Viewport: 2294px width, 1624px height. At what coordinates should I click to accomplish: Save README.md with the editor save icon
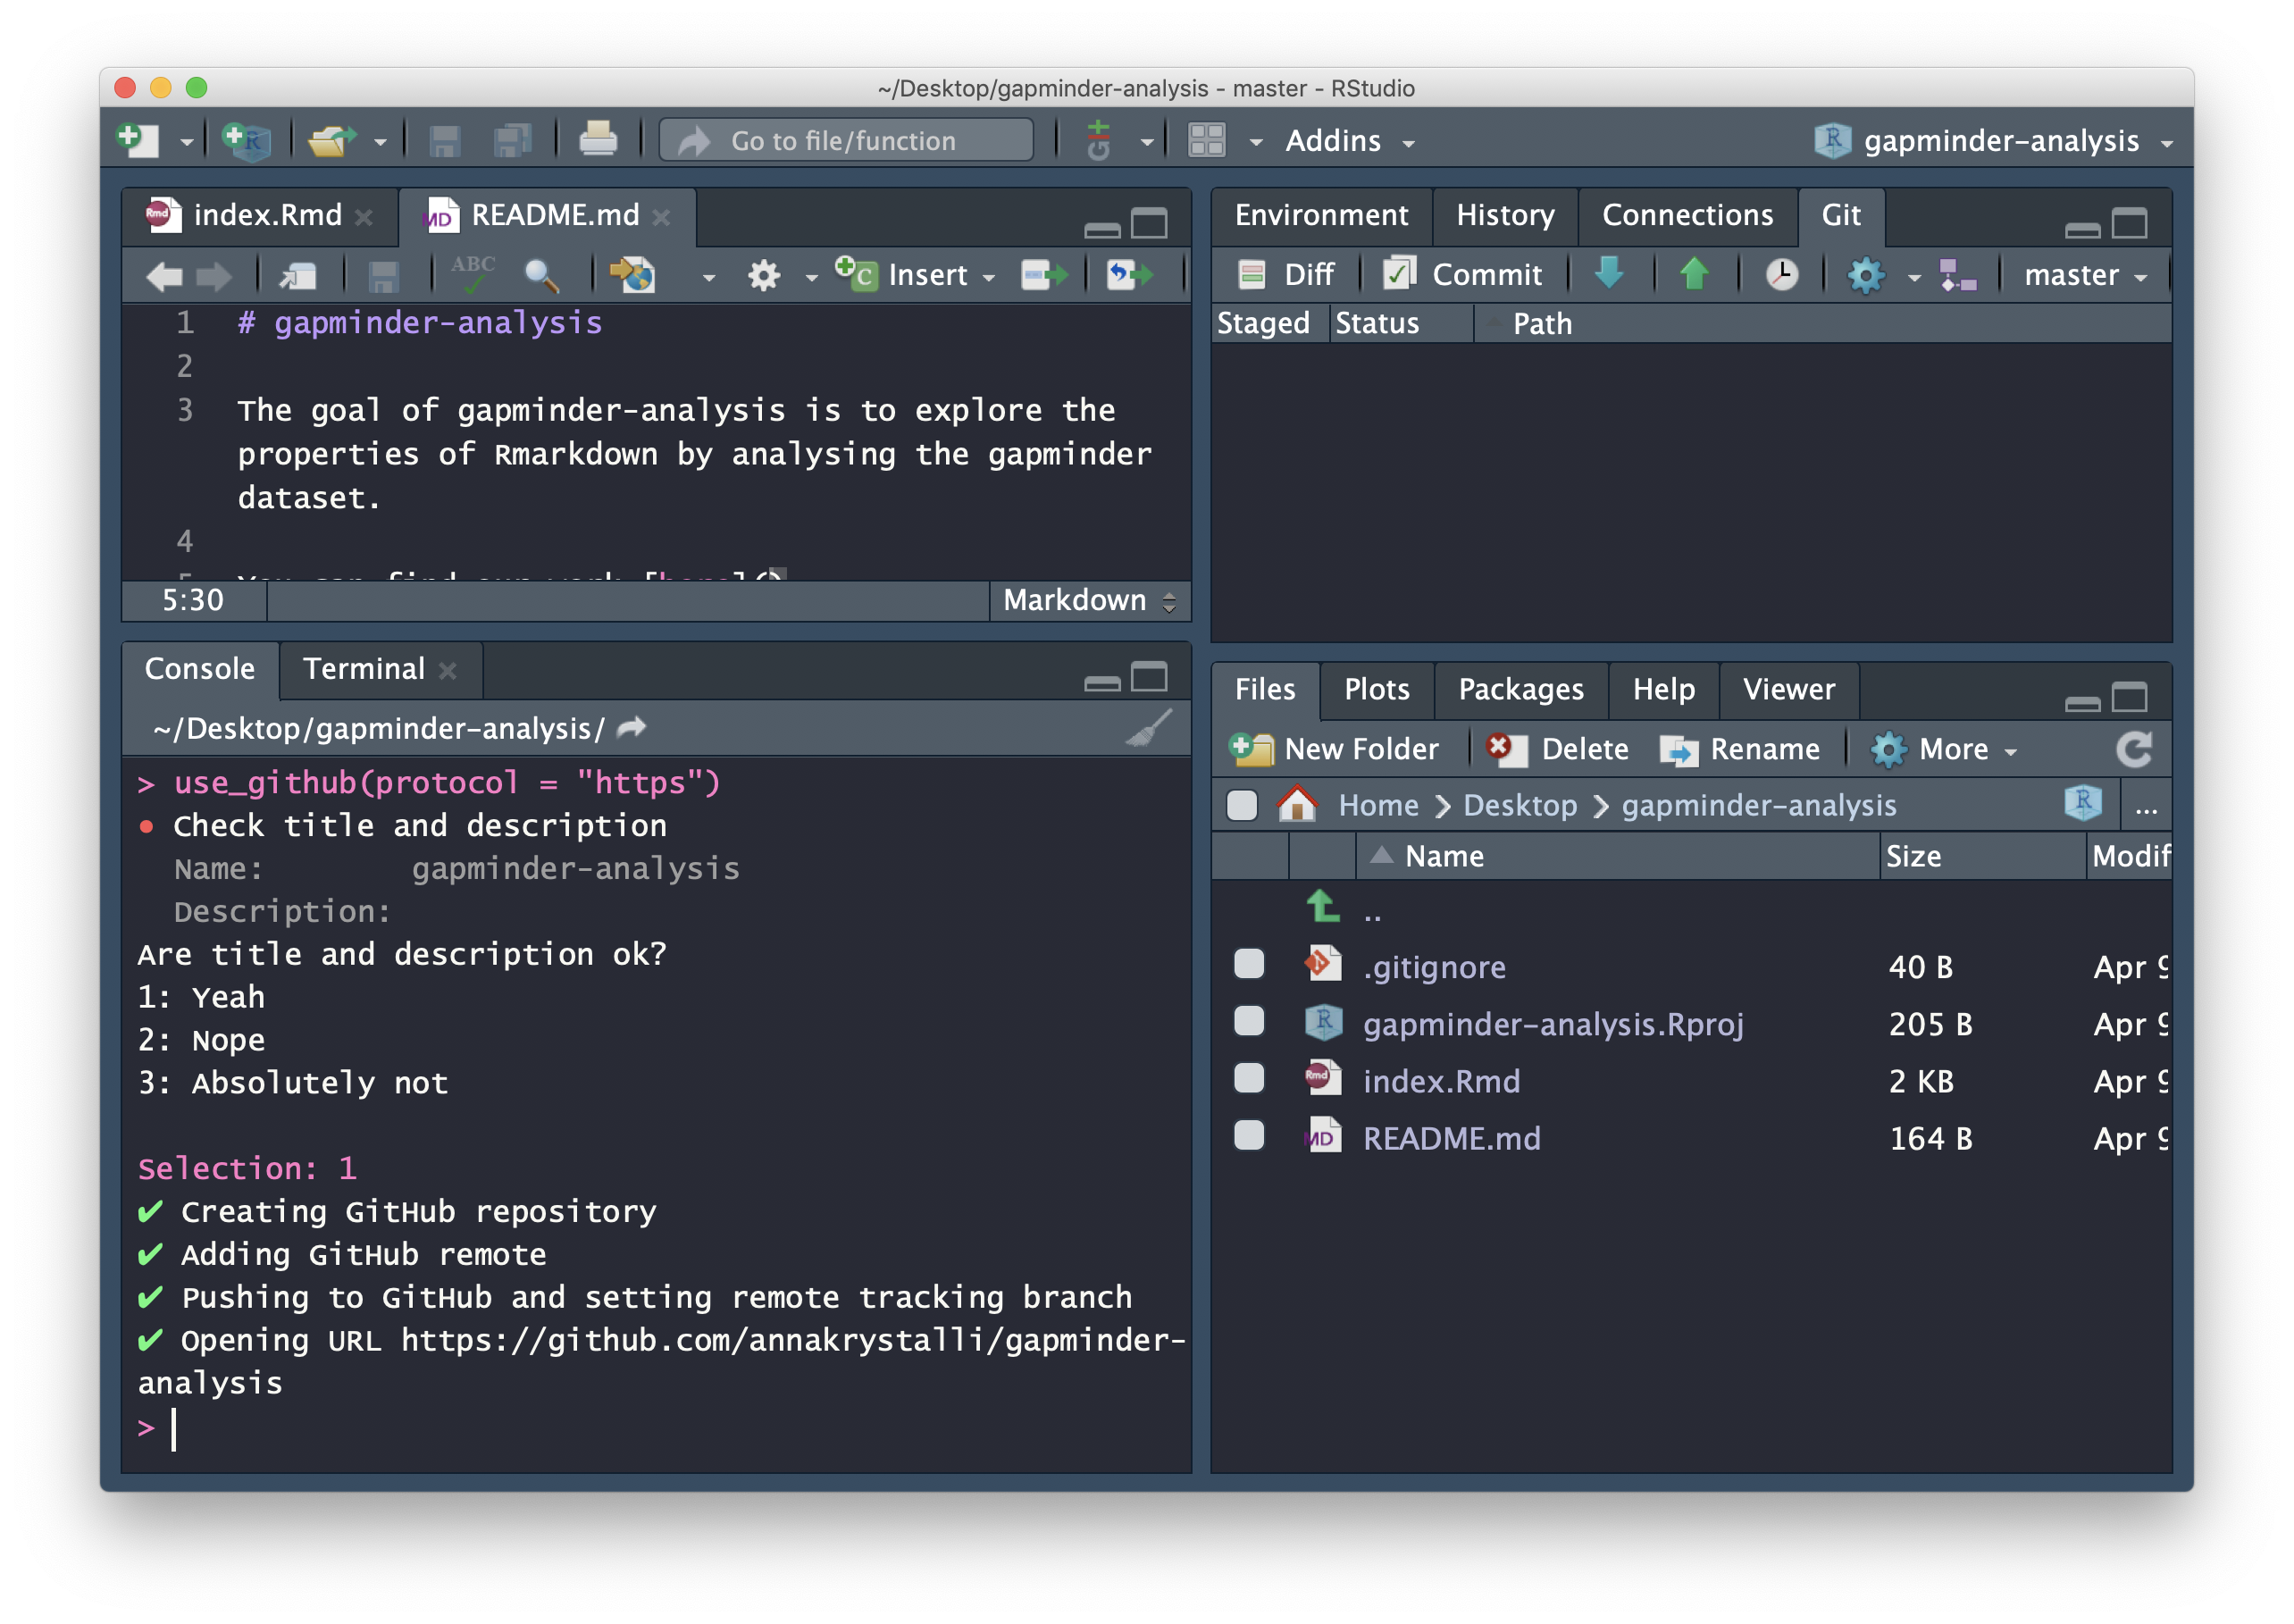pyautogui.click(x=383, y=276)
